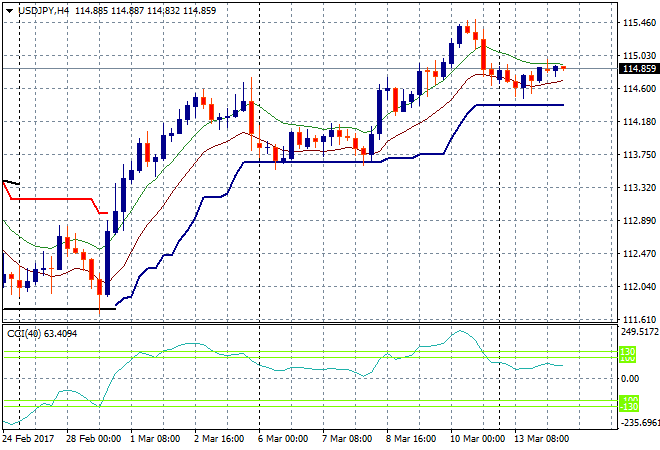660x450 pixels.
Task: Click the lowest candle wick on 28 Feb
Action: click(100, 306)
